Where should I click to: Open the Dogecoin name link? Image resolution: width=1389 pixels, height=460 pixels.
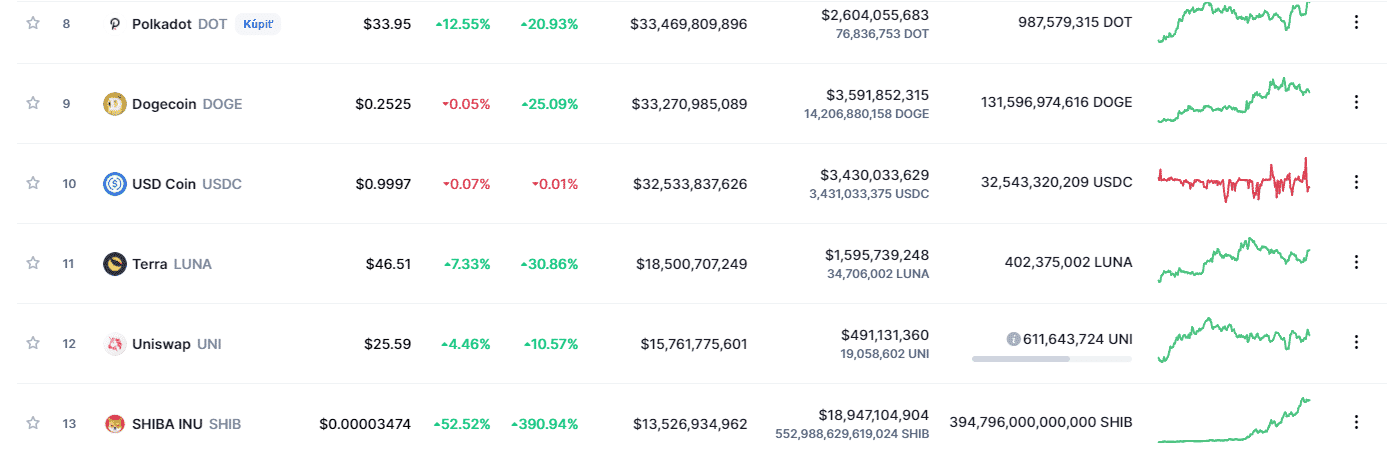click(165, 104)
